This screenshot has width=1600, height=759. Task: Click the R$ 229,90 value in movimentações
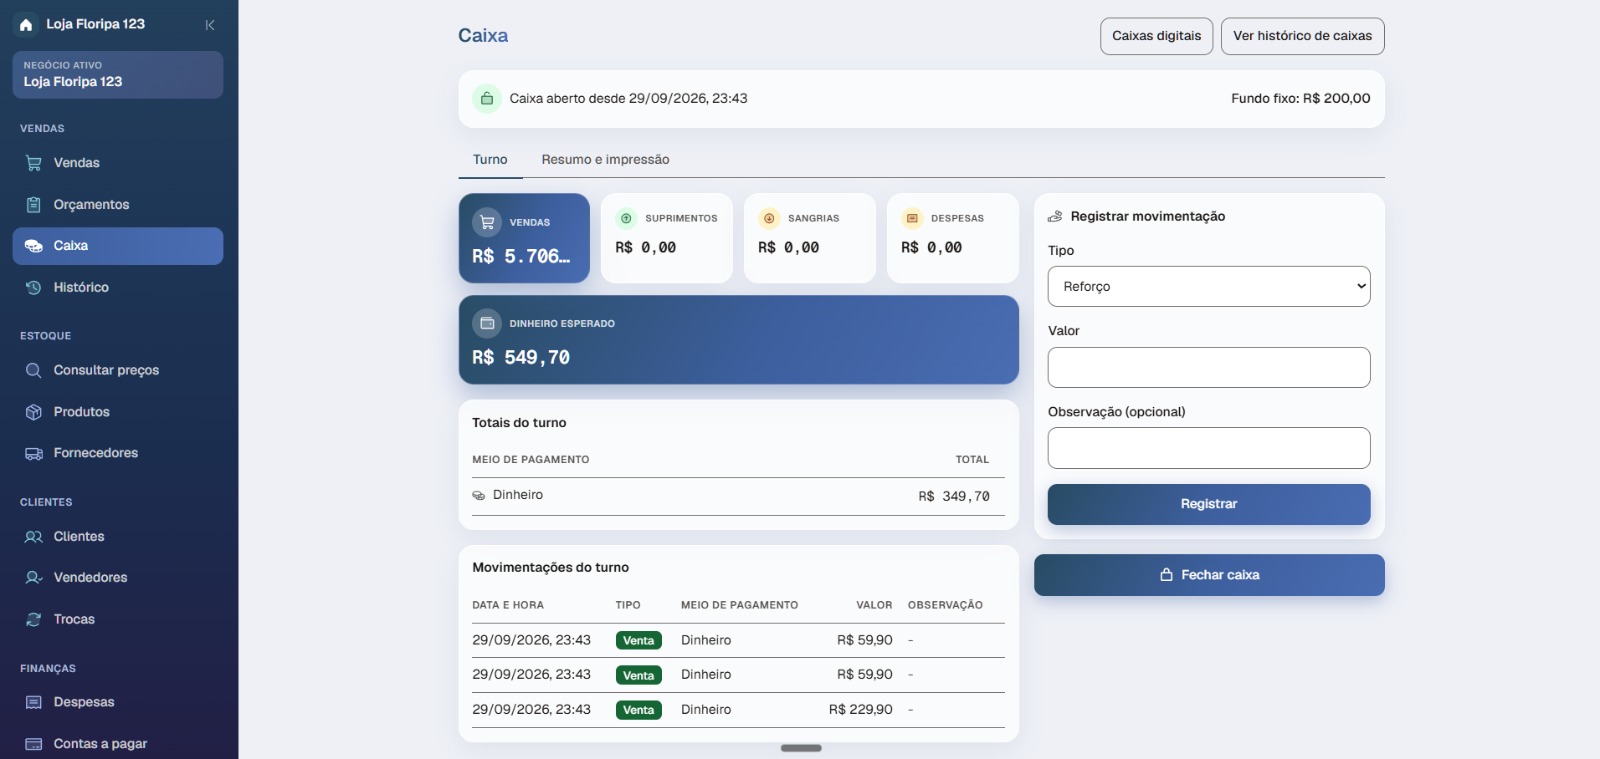click(861, 710)
